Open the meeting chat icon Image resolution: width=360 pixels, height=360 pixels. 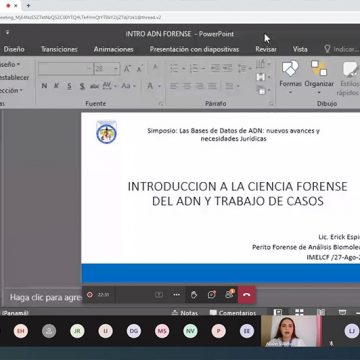point(212,295)
